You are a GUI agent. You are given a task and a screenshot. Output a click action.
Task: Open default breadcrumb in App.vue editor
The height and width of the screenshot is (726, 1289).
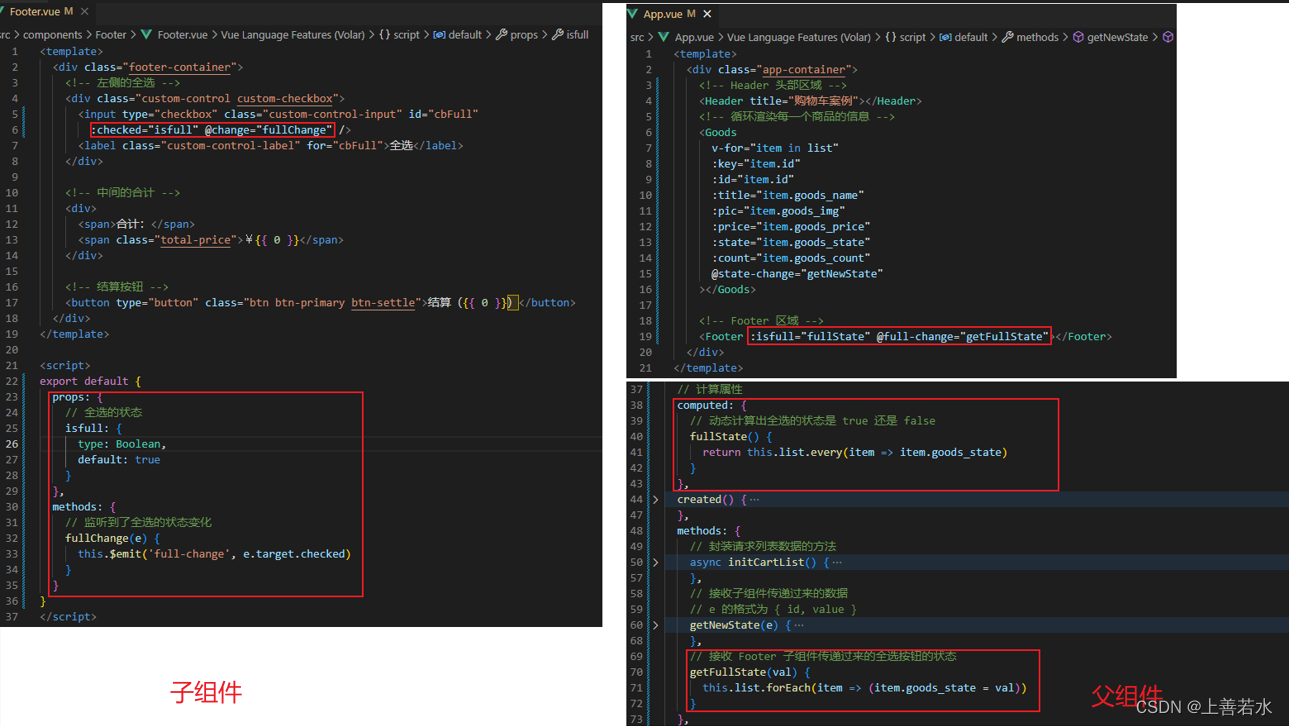tap(971, 37)
